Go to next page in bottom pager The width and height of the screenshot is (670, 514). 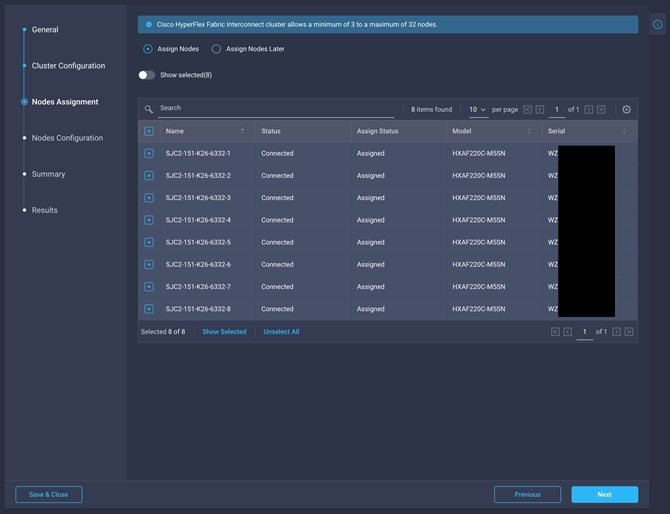point(616,332)
